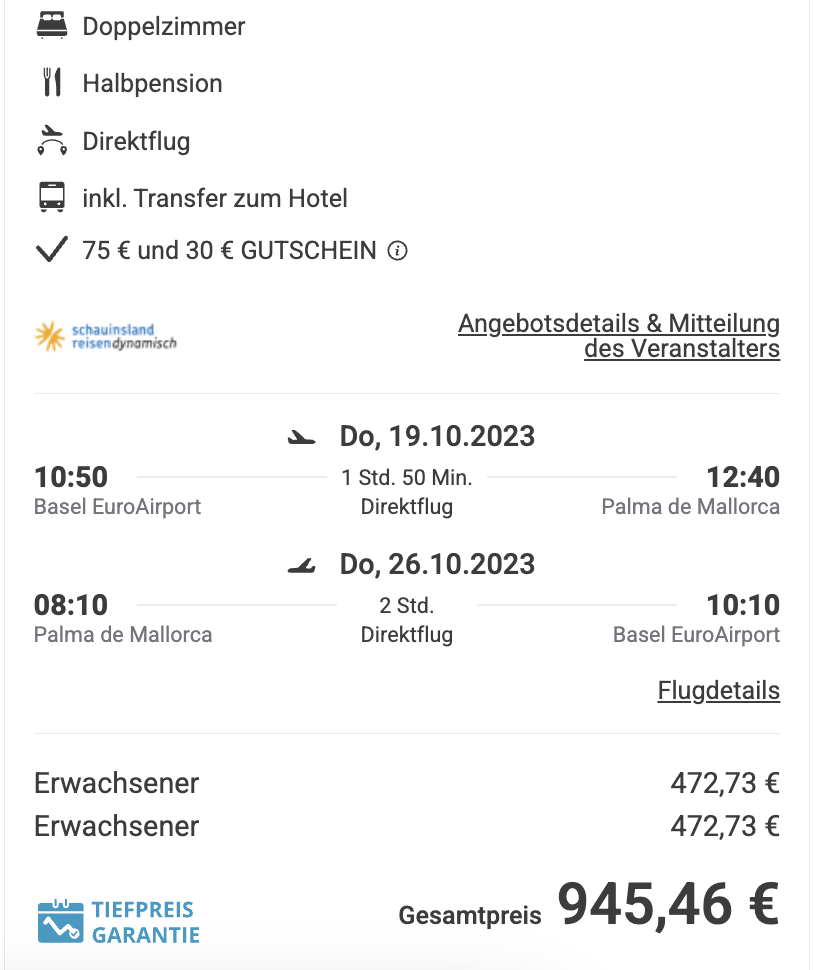
Task: Open Angebotsdetails & Mitteilung des Veranstalters link
Action: 619,336
